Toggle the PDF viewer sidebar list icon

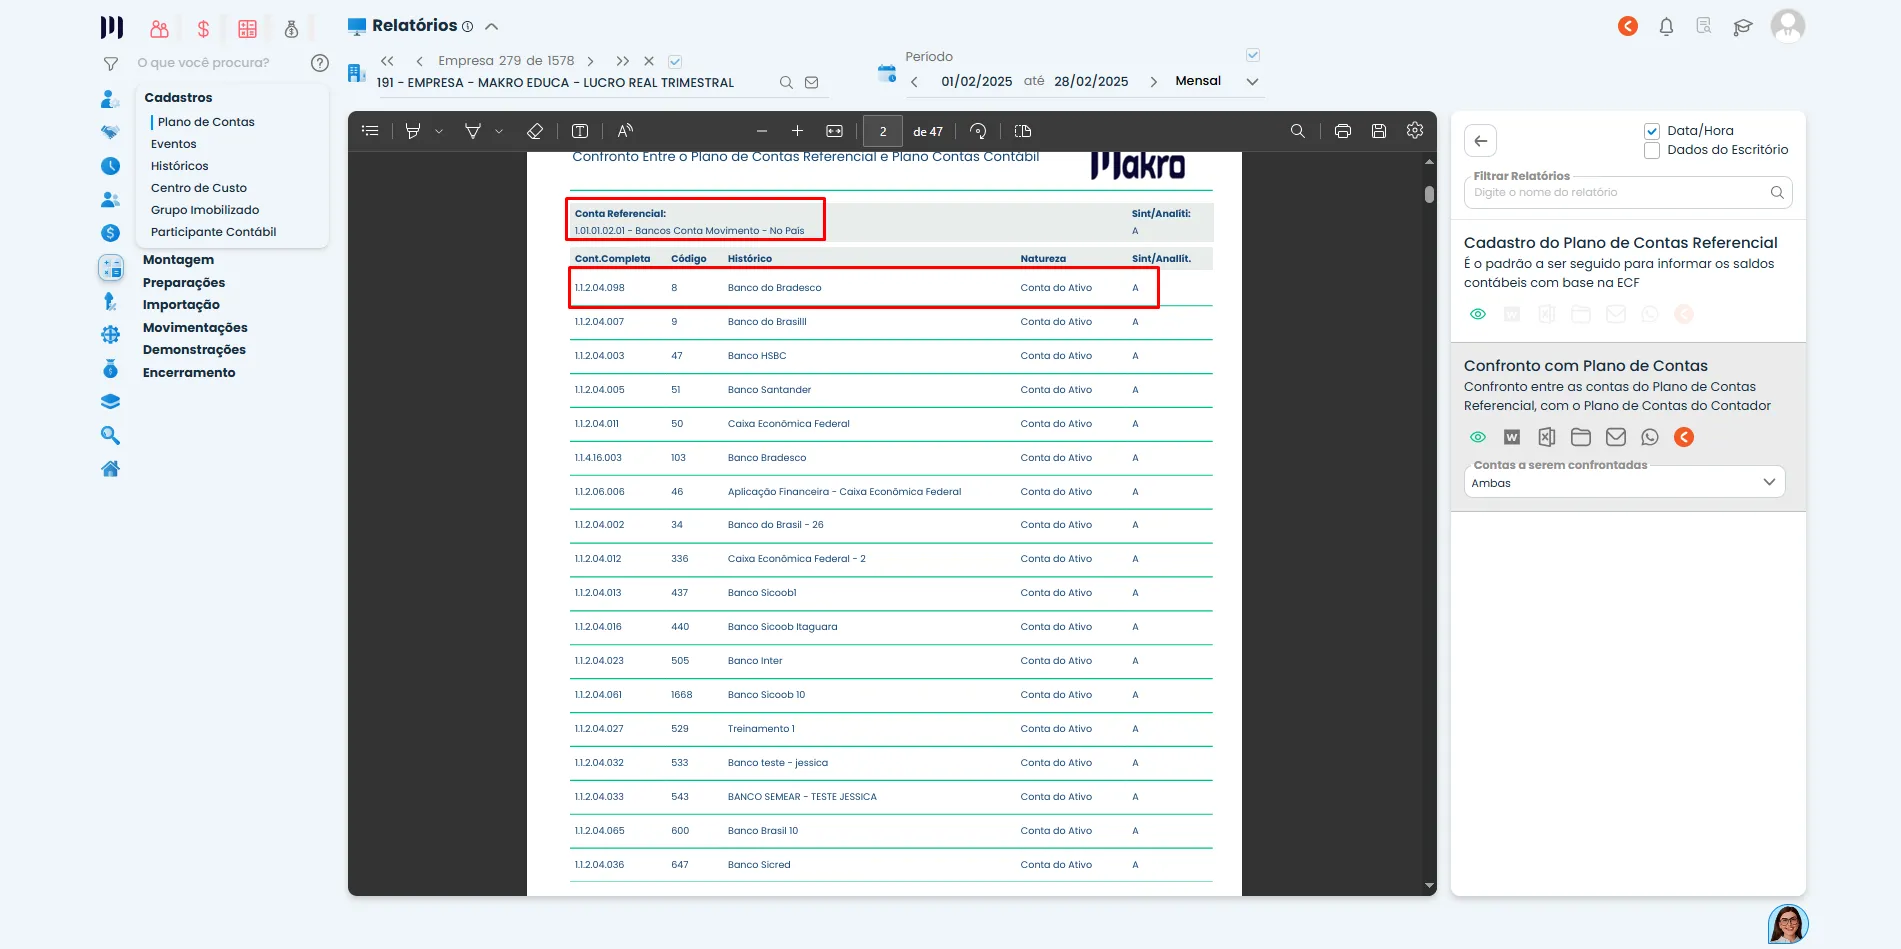370,131
